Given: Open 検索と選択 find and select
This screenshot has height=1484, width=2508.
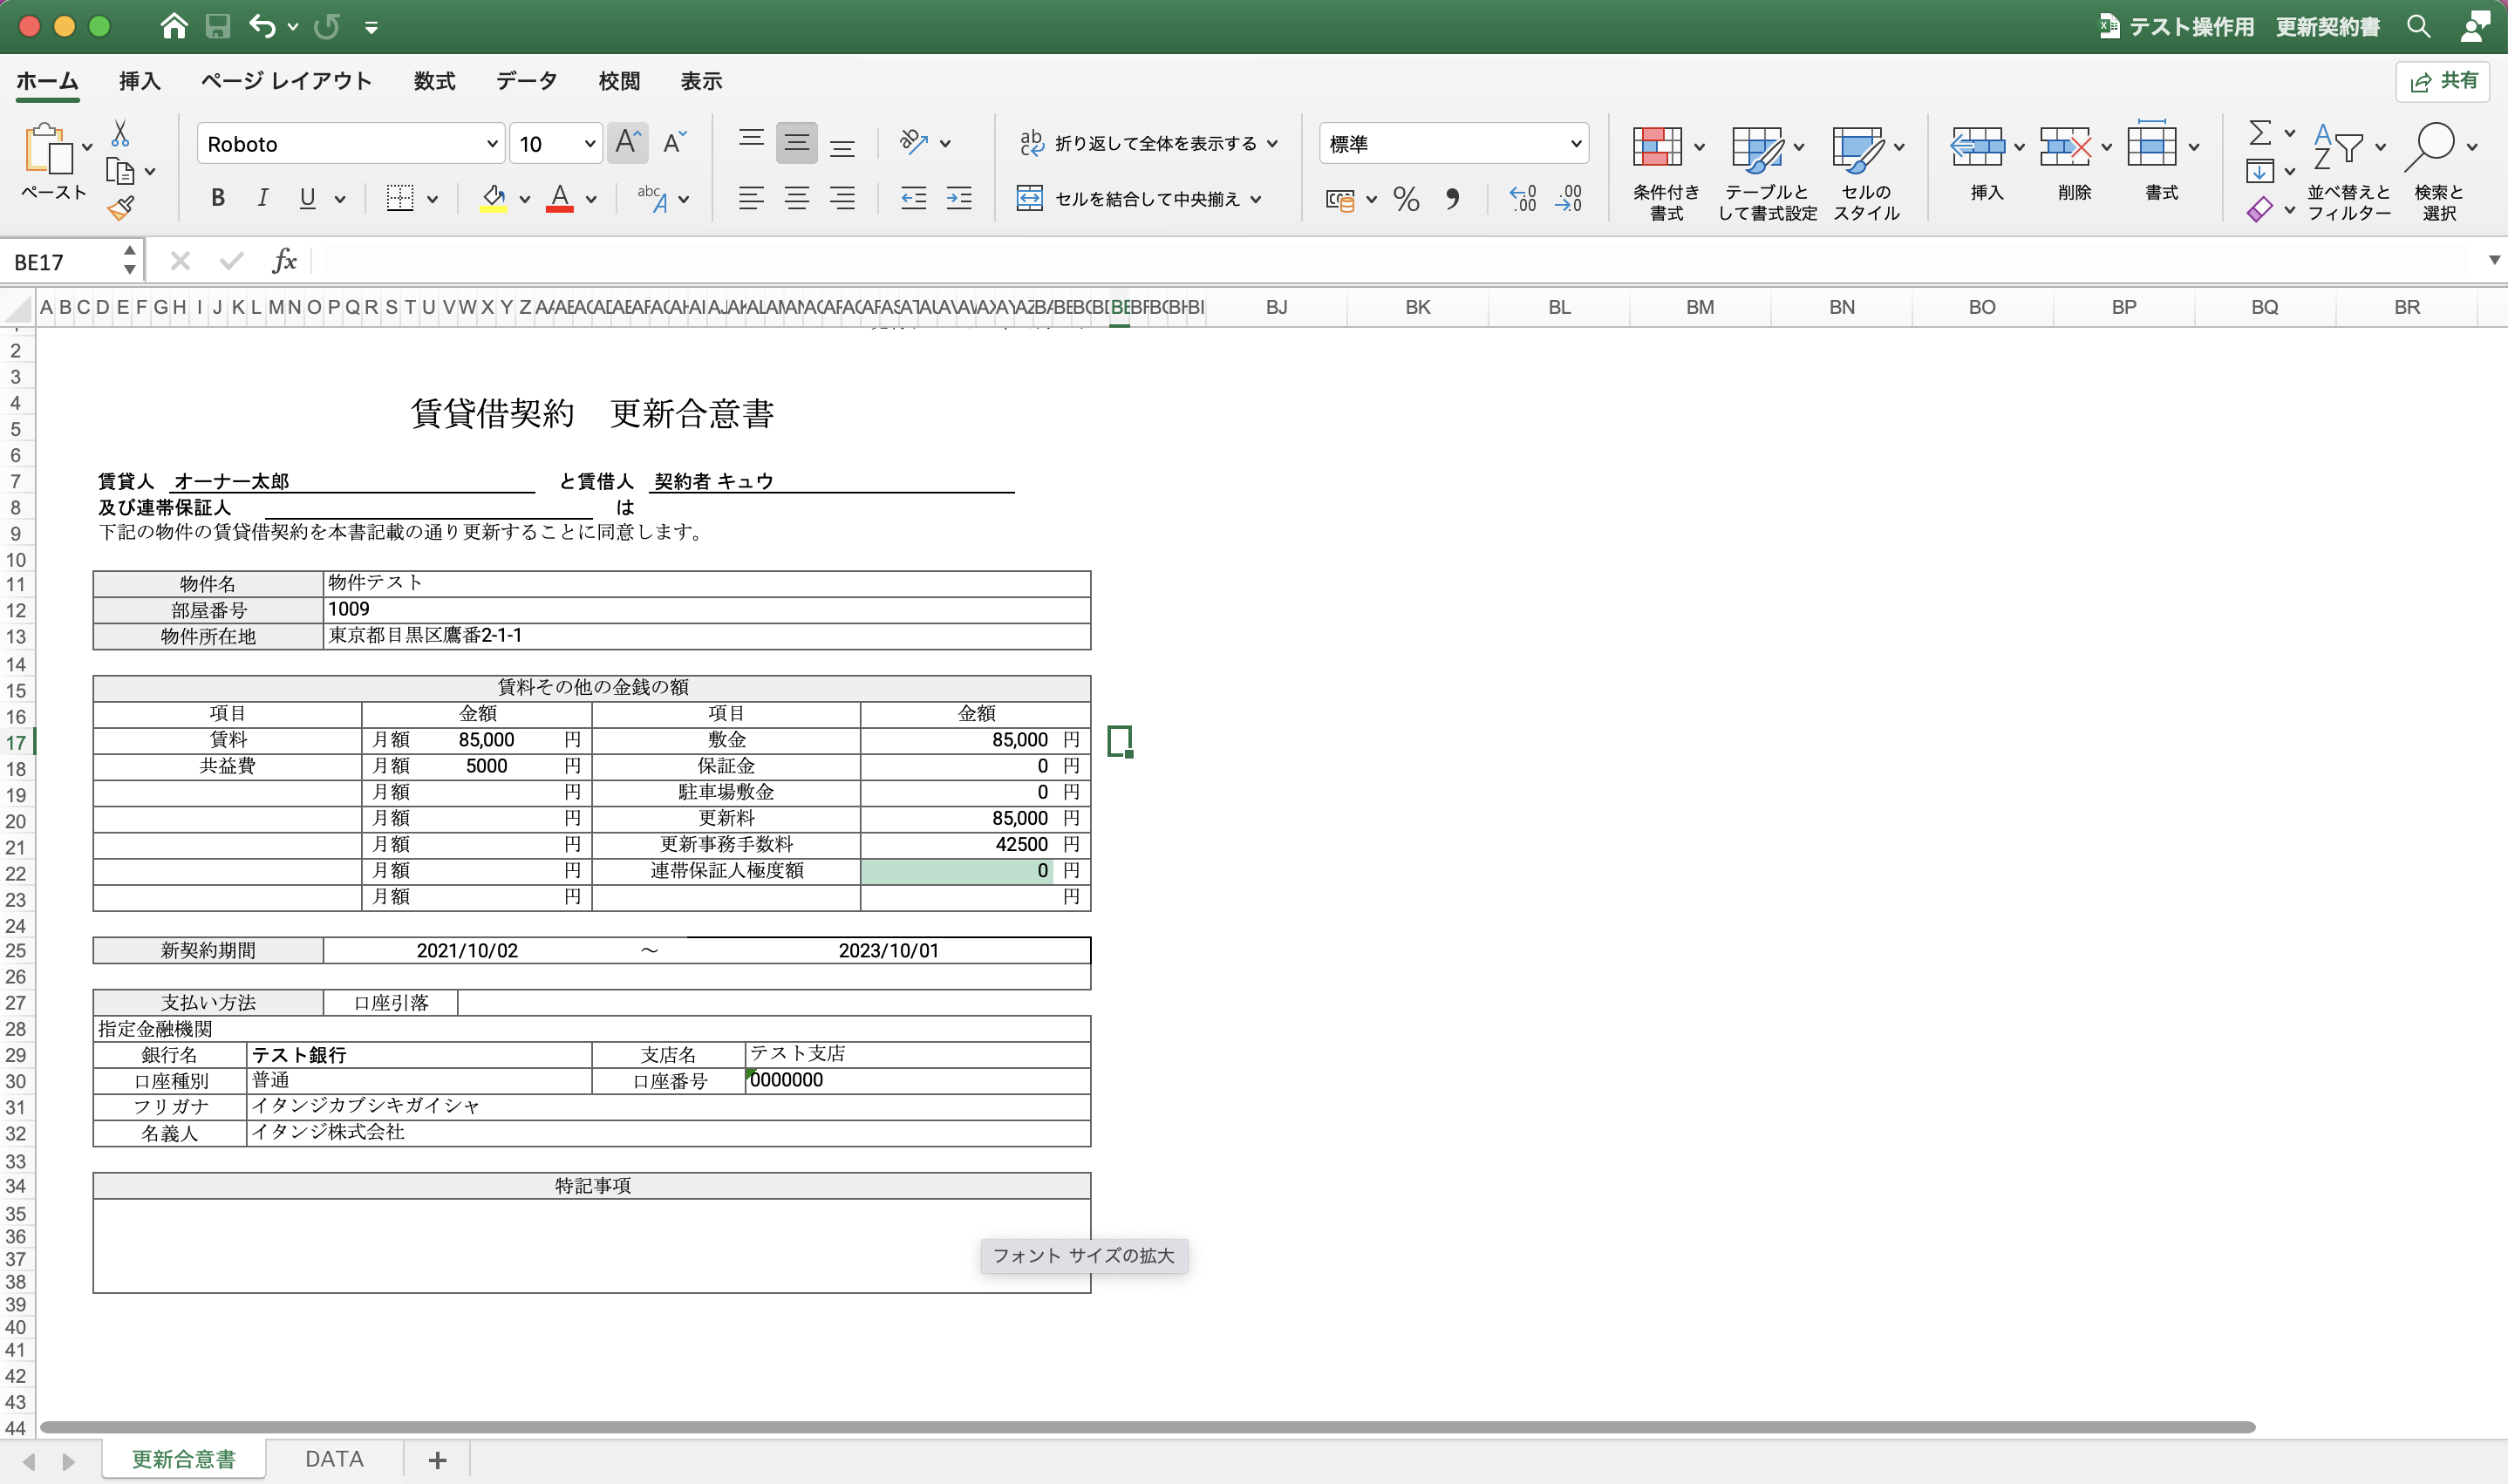Looking at the screenshot, I should click(2440, 172).
